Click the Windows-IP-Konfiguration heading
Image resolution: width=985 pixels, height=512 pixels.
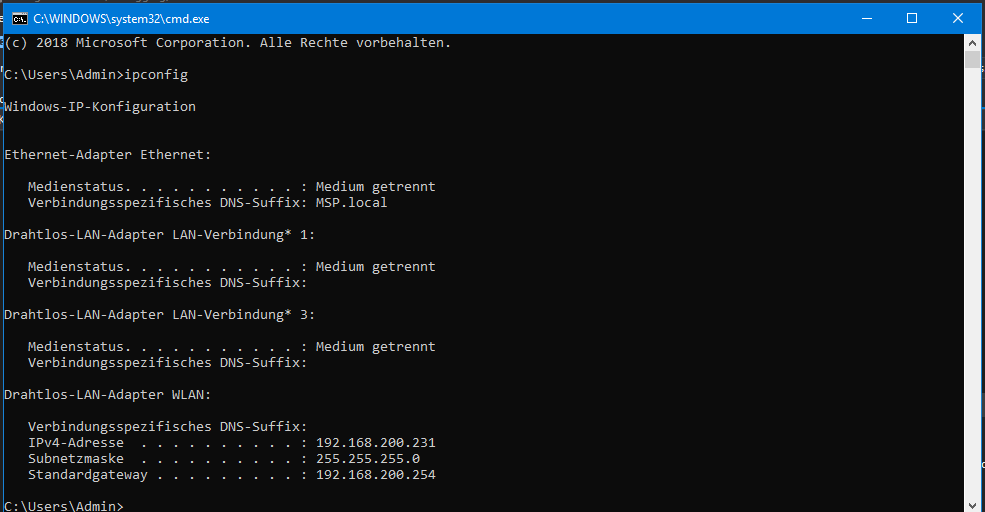(x=100, y=107)
